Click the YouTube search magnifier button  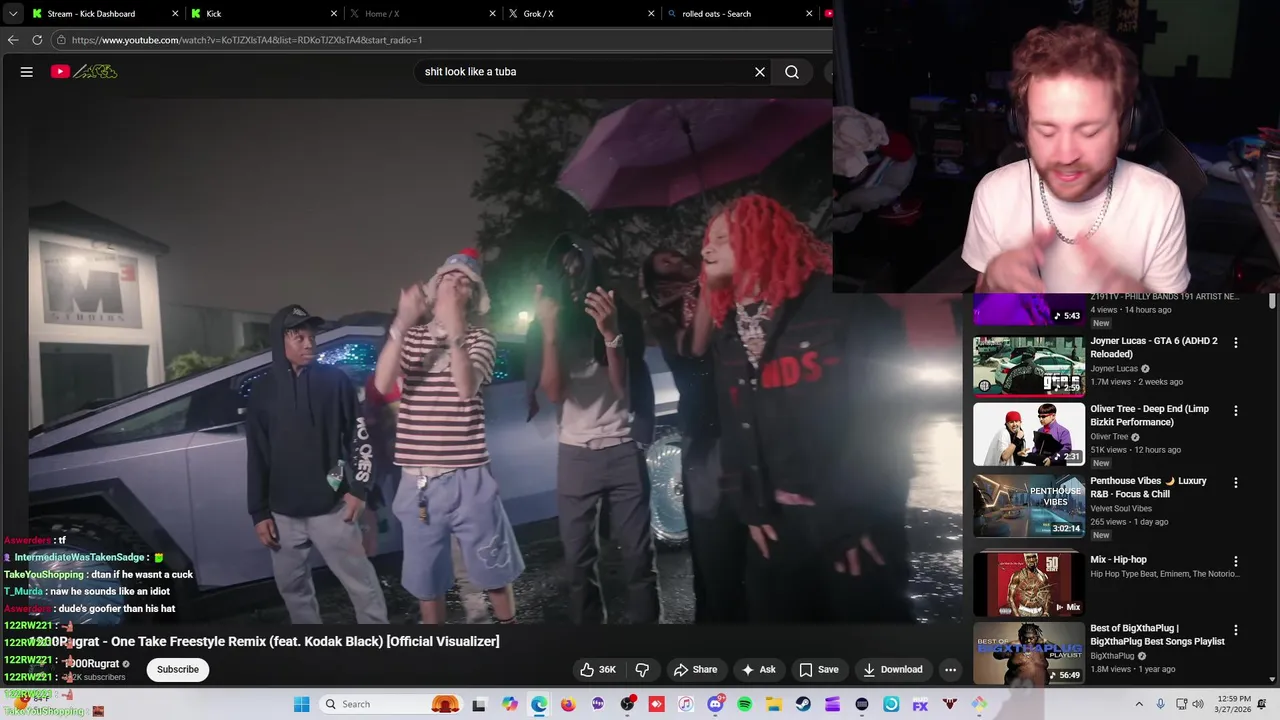point(792,72)
